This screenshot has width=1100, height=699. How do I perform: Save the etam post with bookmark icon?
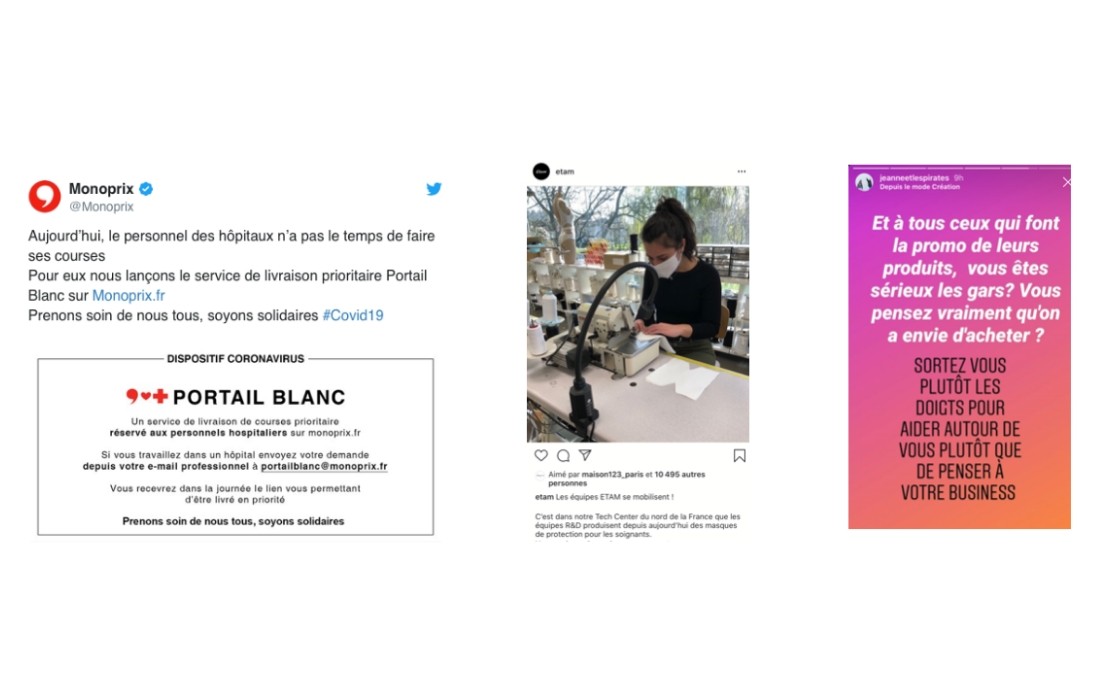point(739,456)
